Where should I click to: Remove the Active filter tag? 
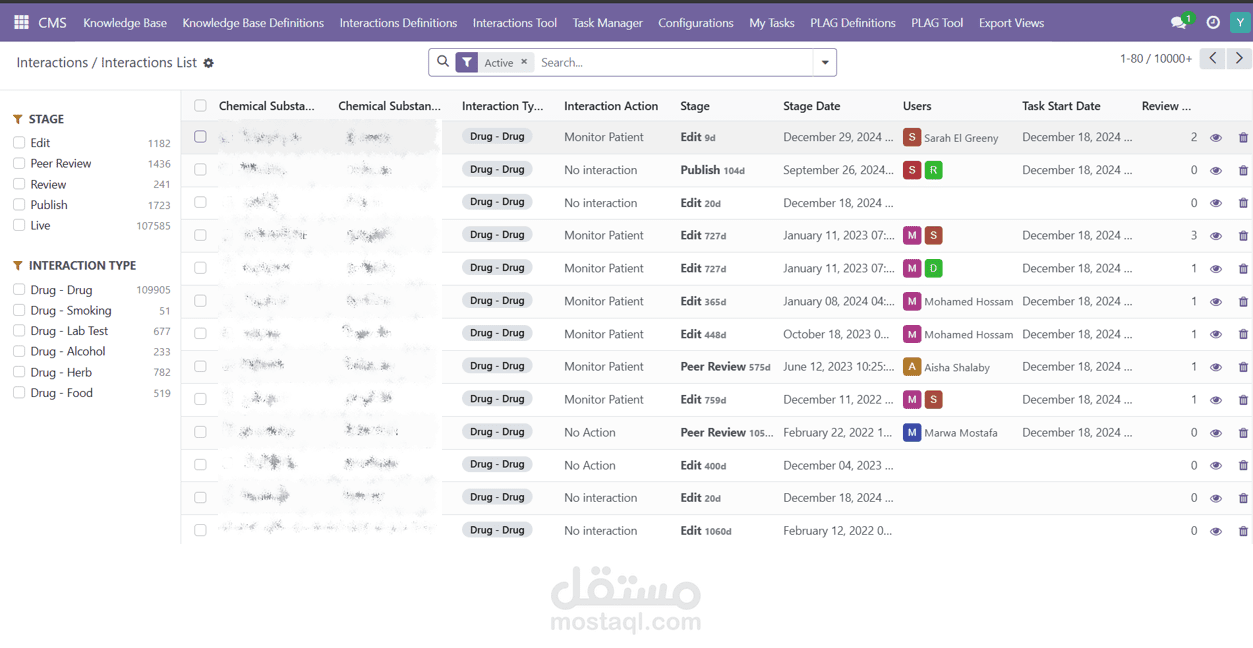click(524, 62)
